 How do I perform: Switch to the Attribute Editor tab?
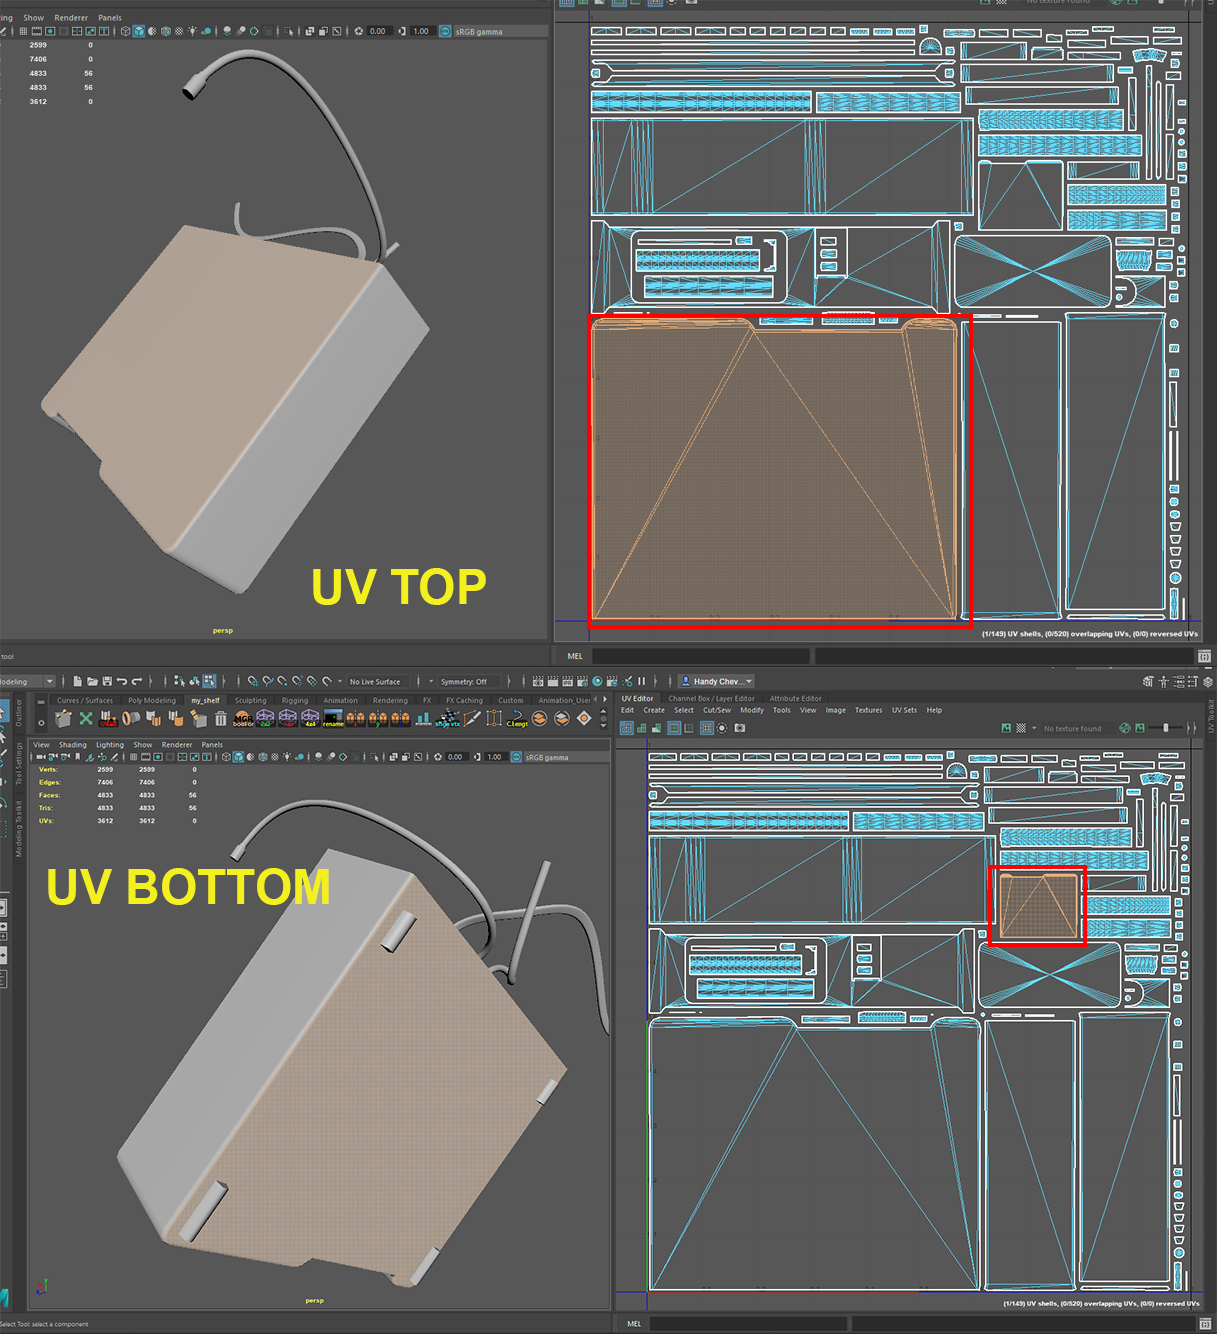[796, 699]
